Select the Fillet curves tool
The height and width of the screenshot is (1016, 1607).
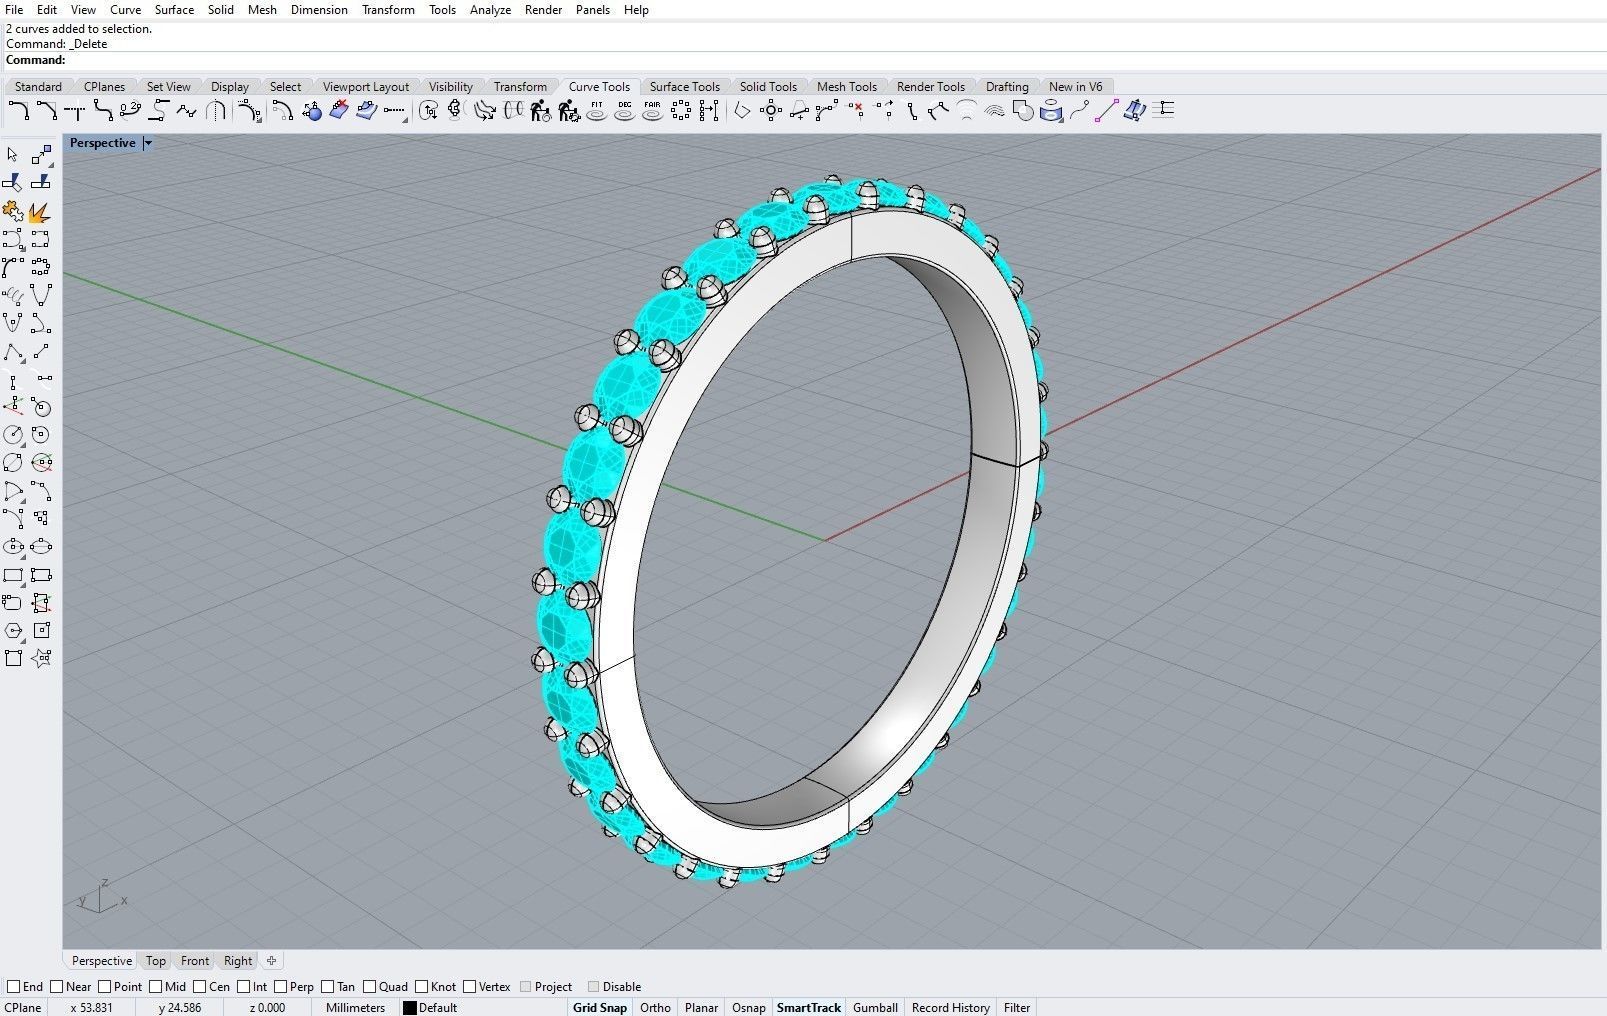[18, 110]
